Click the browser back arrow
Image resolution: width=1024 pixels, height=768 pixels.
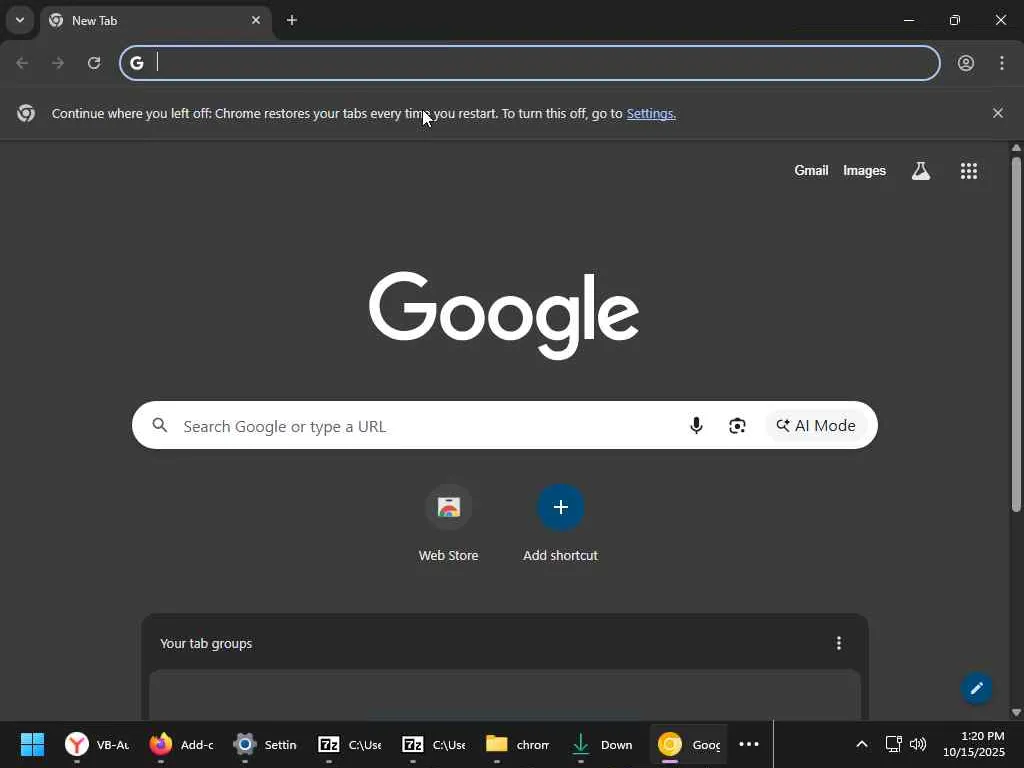pos(22,63)
